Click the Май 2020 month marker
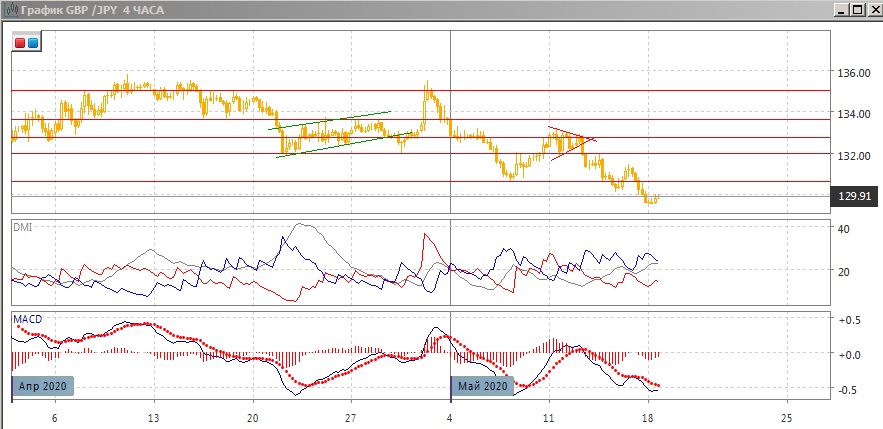 (484, 386)
